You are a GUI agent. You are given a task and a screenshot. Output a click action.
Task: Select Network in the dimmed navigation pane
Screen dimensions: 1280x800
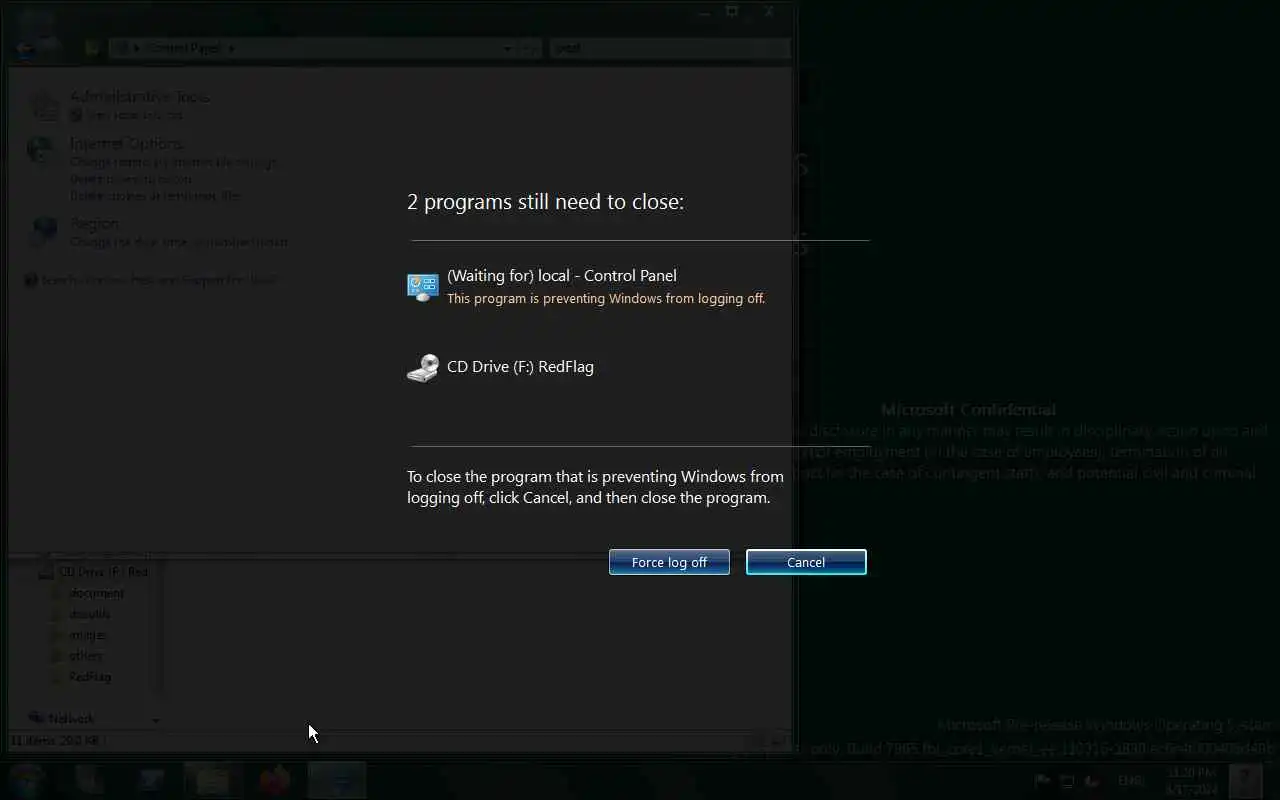[x=71, y=718]
